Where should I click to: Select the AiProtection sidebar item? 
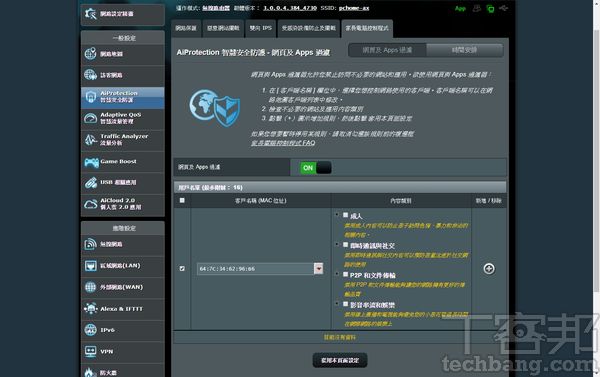[x=122, y=97]
